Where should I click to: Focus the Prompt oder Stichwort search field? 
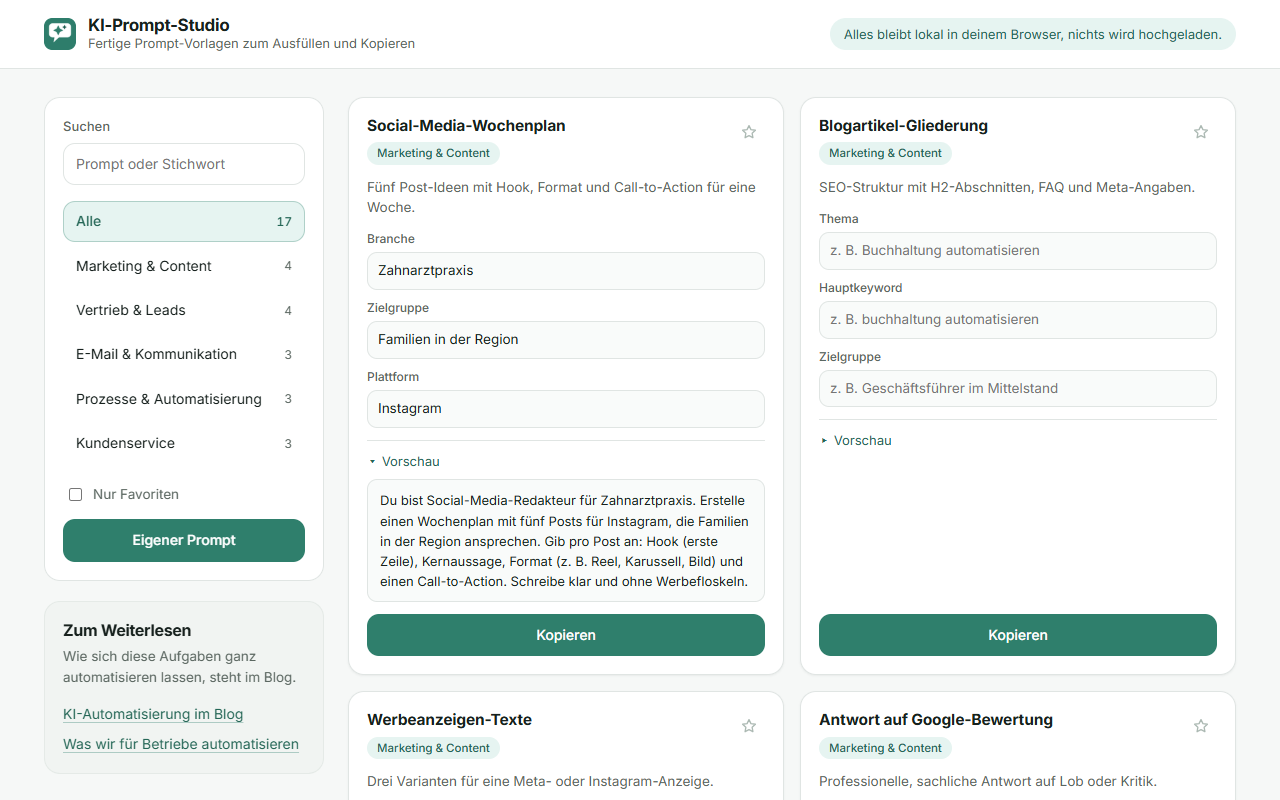point(184,164)
